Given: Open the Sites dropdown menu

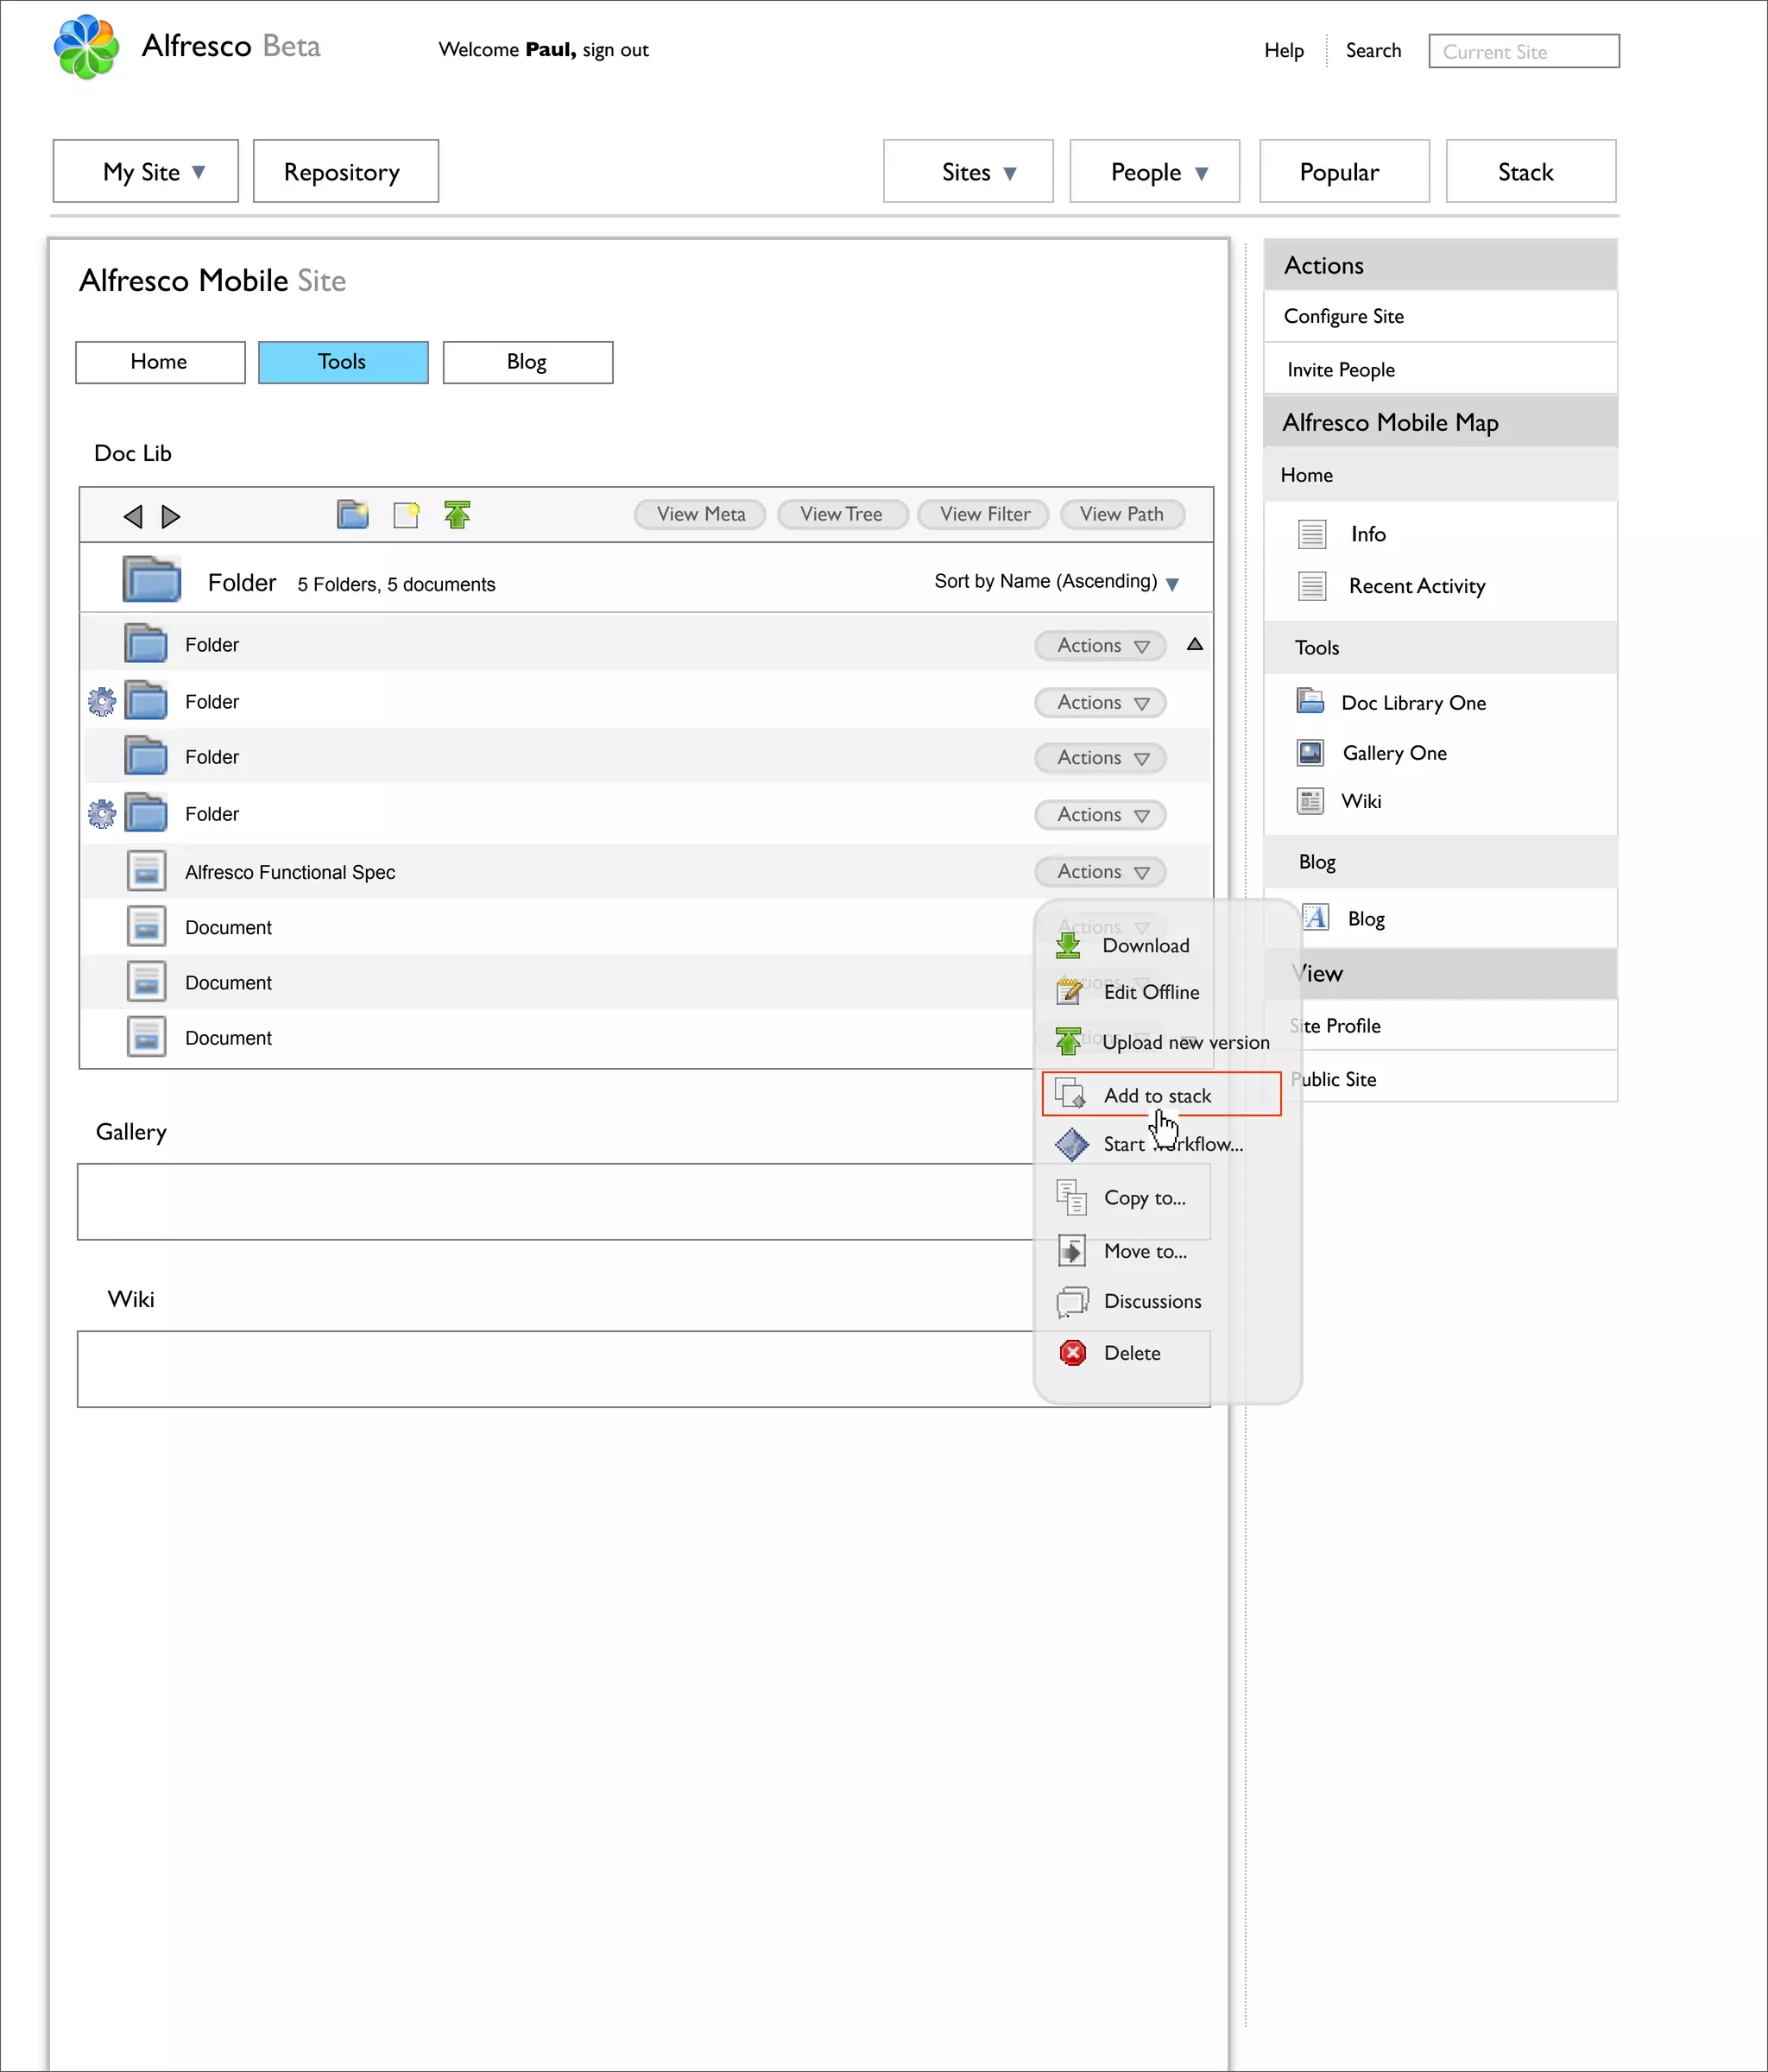Looking at the screenshot, I should point(968,171).
